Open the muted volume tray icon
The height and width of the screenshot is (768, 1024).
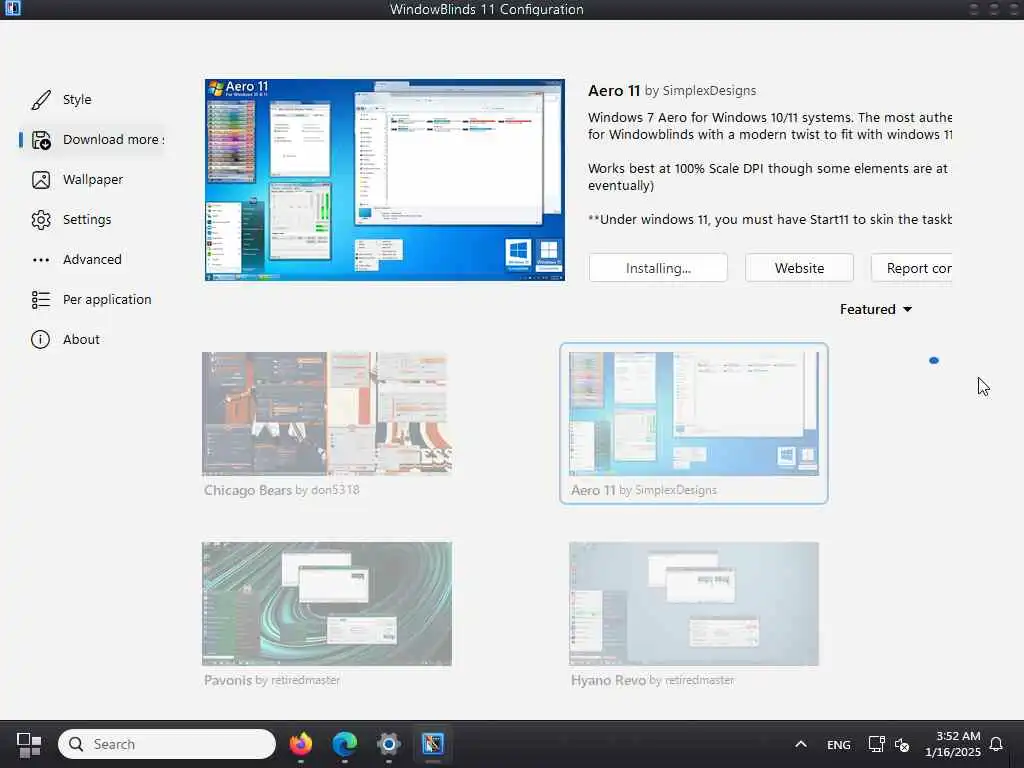click(902, 744)
